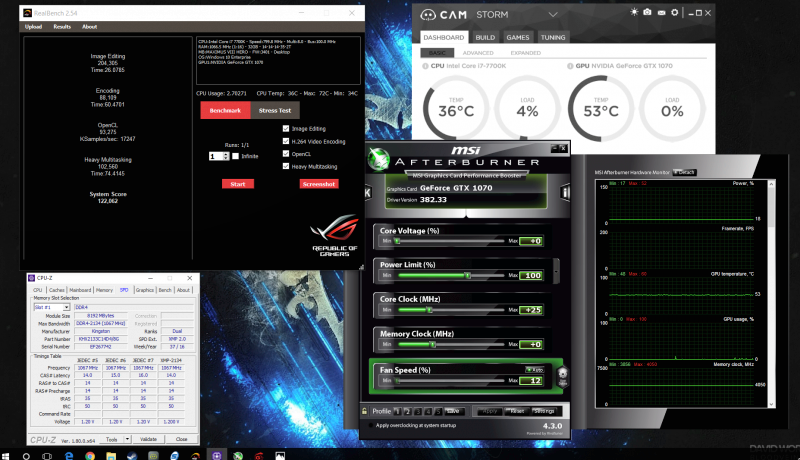Open the CPU-Z Memory tab

tap(104, 290)
